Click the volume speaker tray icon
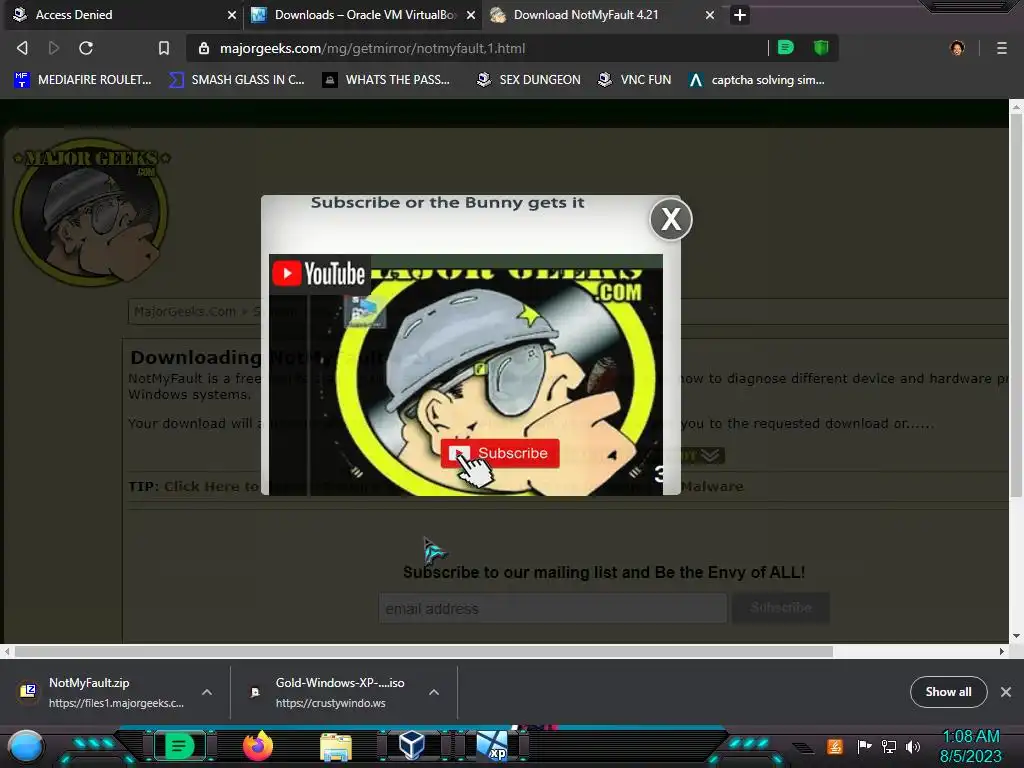This screenshot has width=1024, height=768. [x=912, y=746]
